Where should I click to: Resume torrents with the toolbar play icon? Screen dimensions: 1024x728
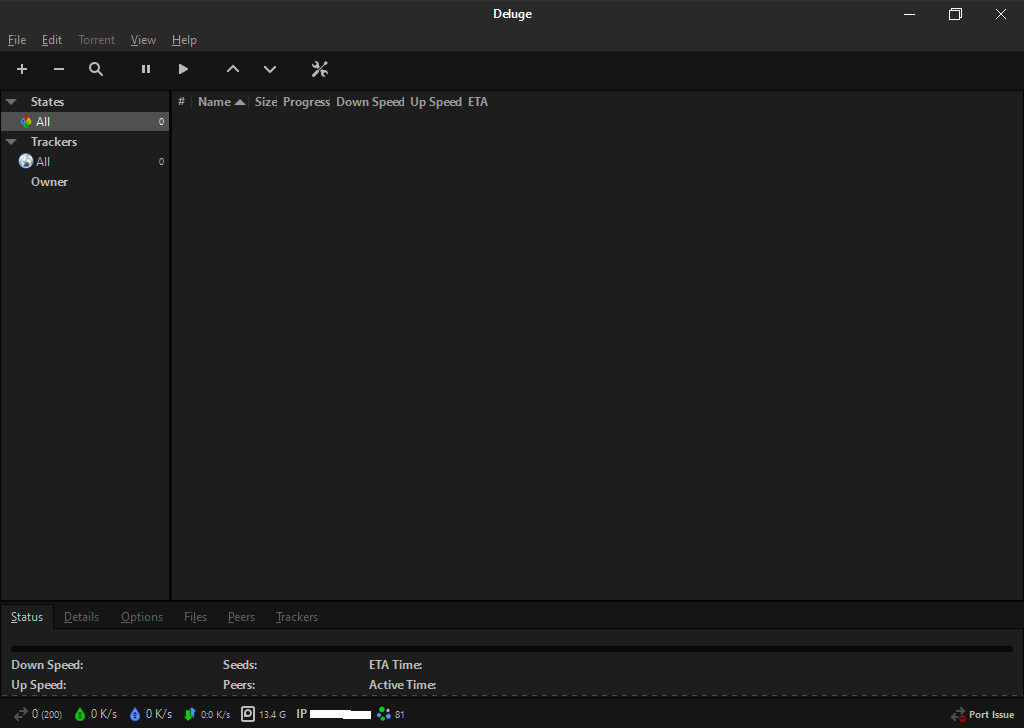click(183, 69)
